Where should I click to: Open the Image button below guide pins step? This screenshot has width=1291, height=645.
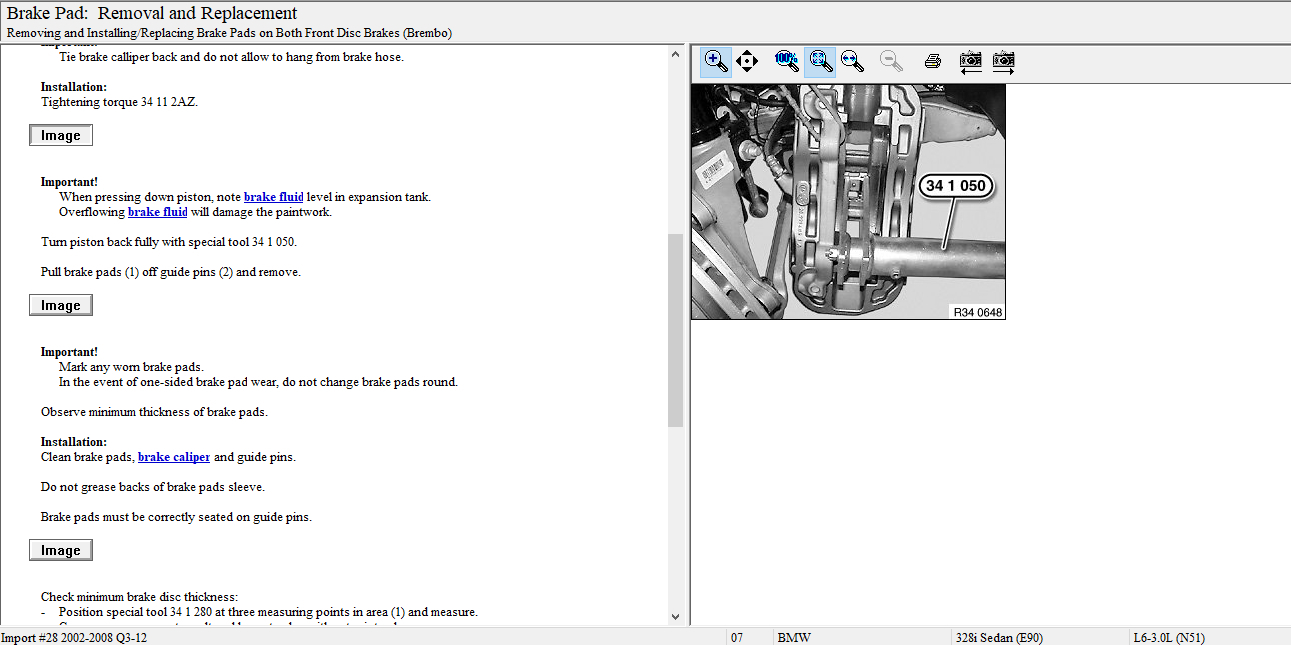pyautogui.click(x=61, y=305)
